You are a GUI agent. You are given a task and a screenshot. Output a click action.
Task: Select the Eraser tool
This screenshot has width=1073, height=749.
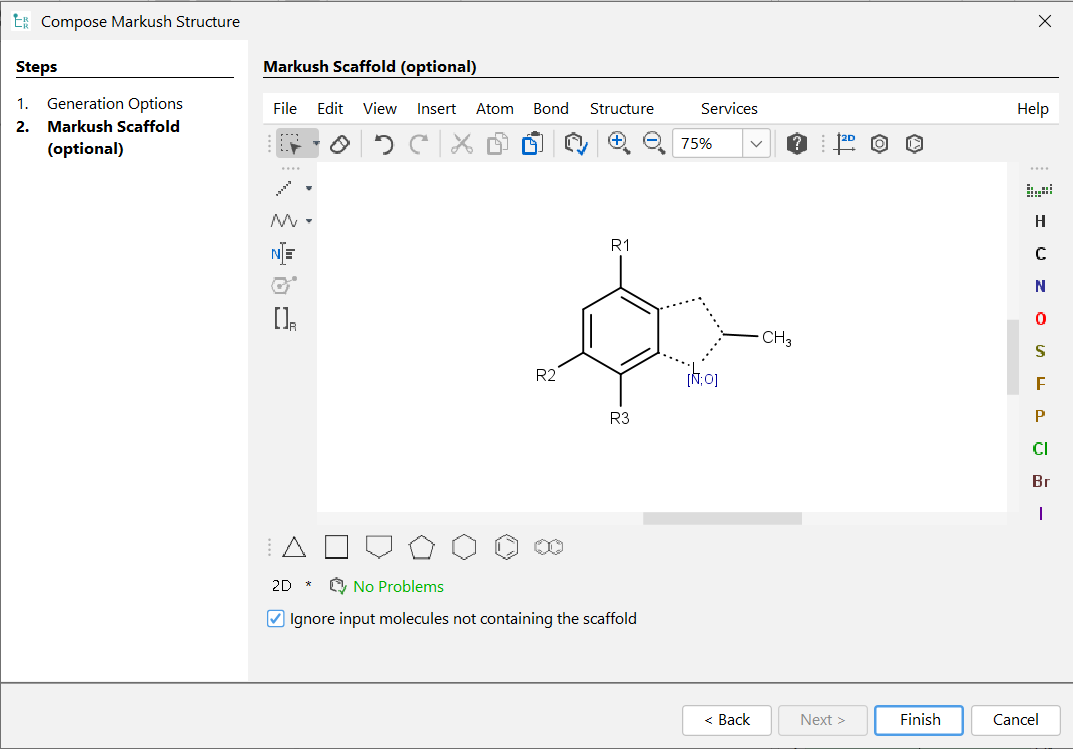pos(339,144)
